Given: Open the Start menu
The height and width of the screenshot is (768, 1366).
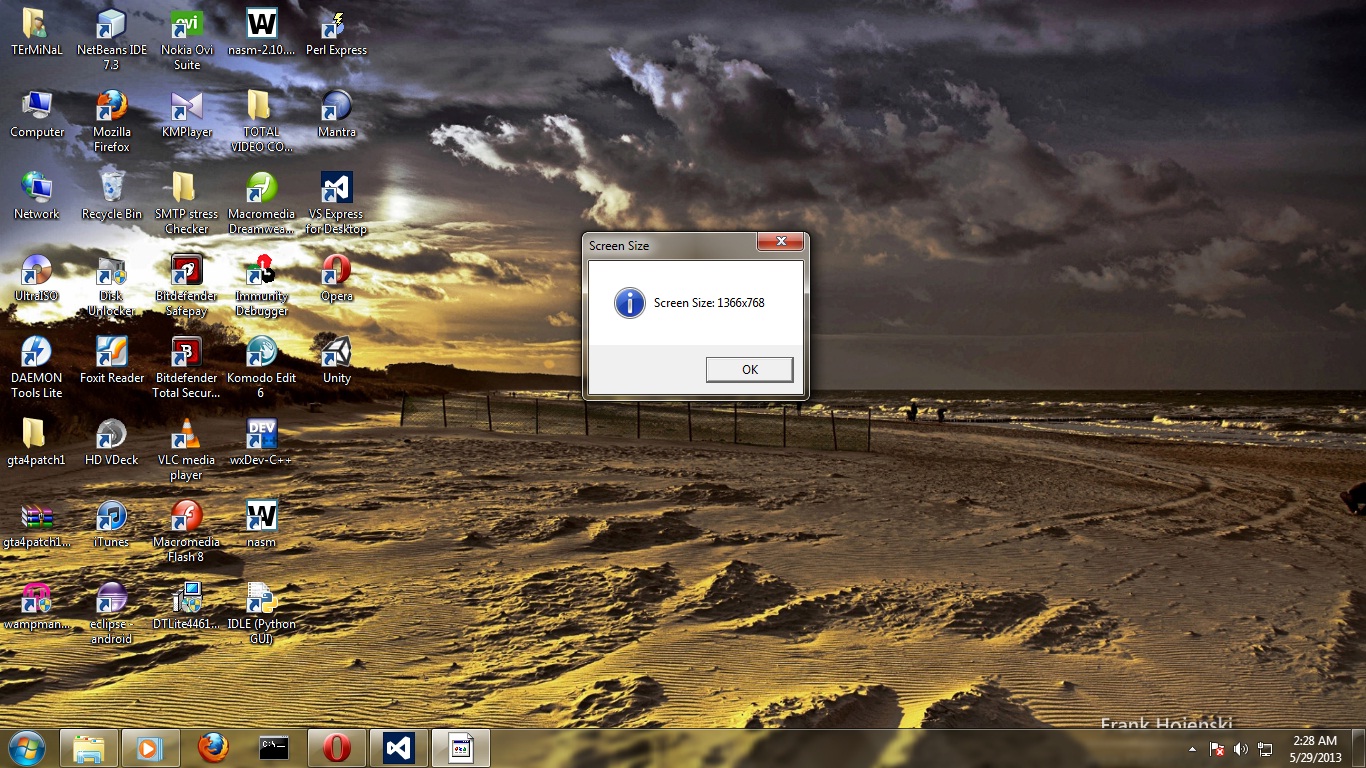Looking at the screenshot, I should (x=26, y=747).
